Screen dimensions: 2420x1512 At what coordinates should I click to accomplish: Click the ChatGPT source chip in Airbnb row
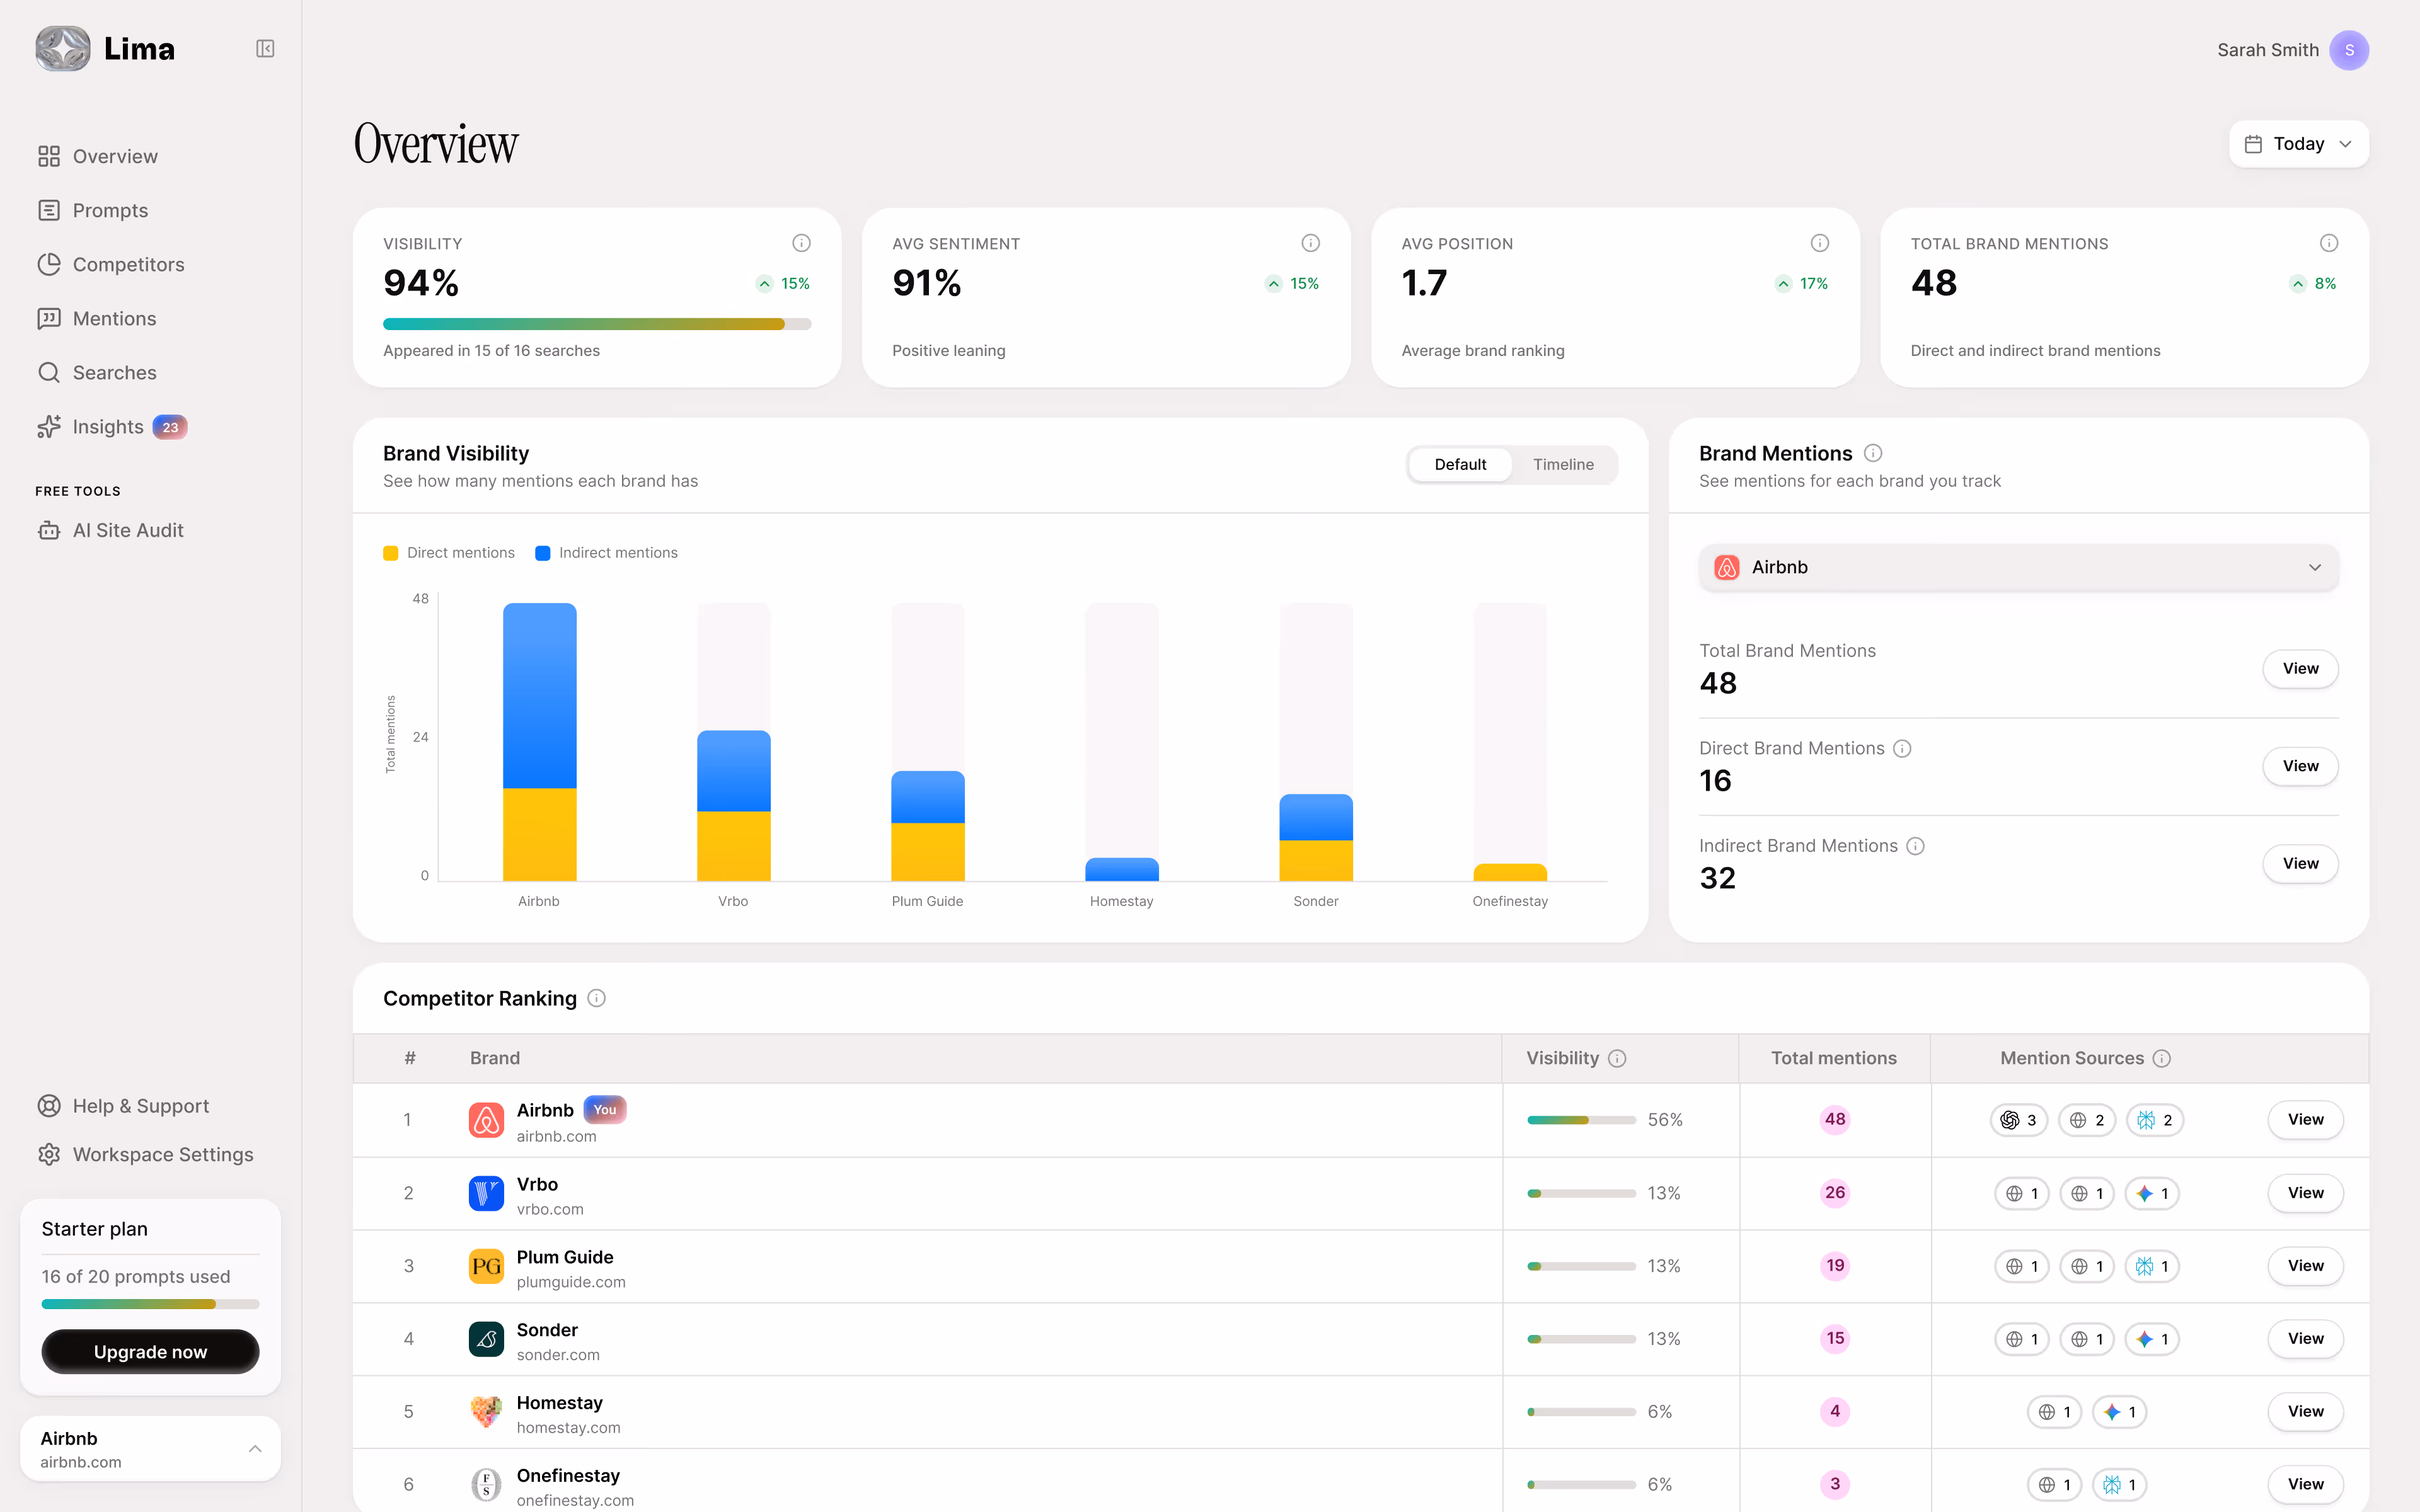(2019, 1120)
